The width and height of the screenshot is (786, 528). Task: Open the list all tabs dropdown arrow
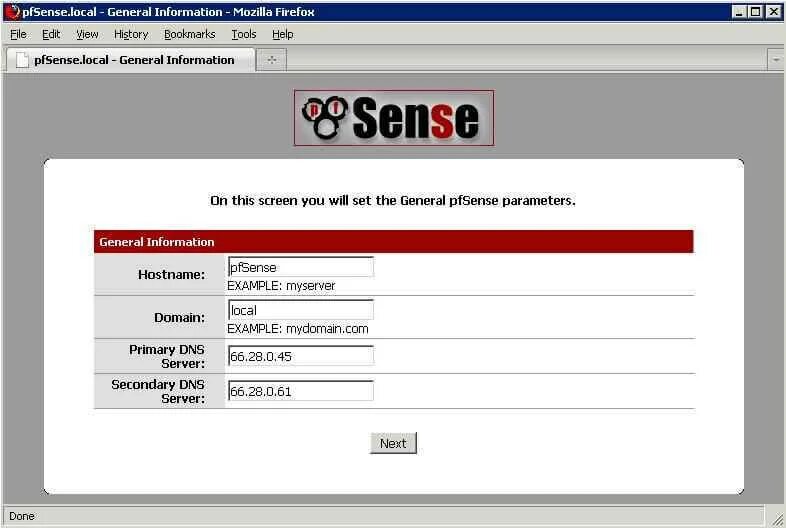(775, 60)
